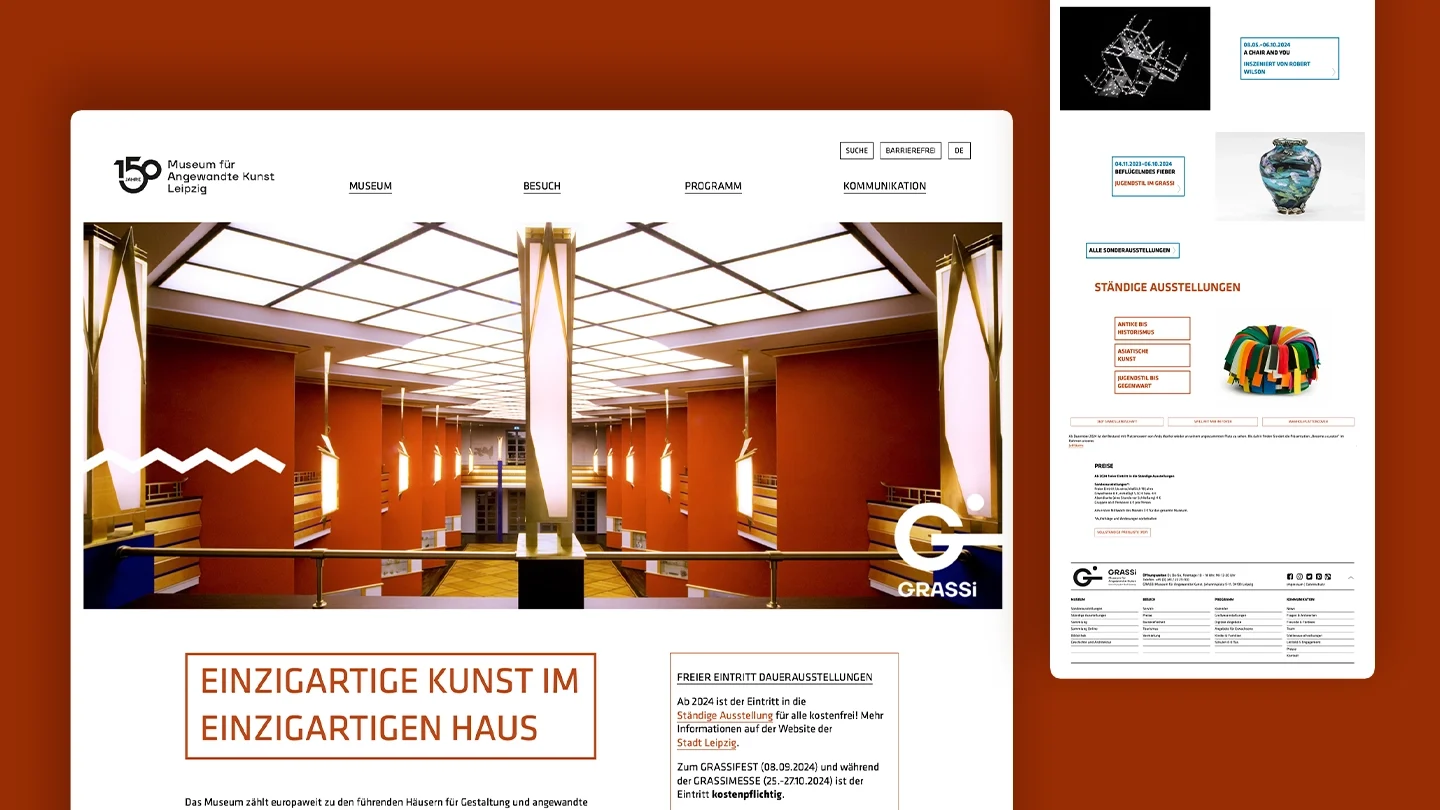Open Instagram via the footer social icon
1440x810 pixels.
point(1299,576)
